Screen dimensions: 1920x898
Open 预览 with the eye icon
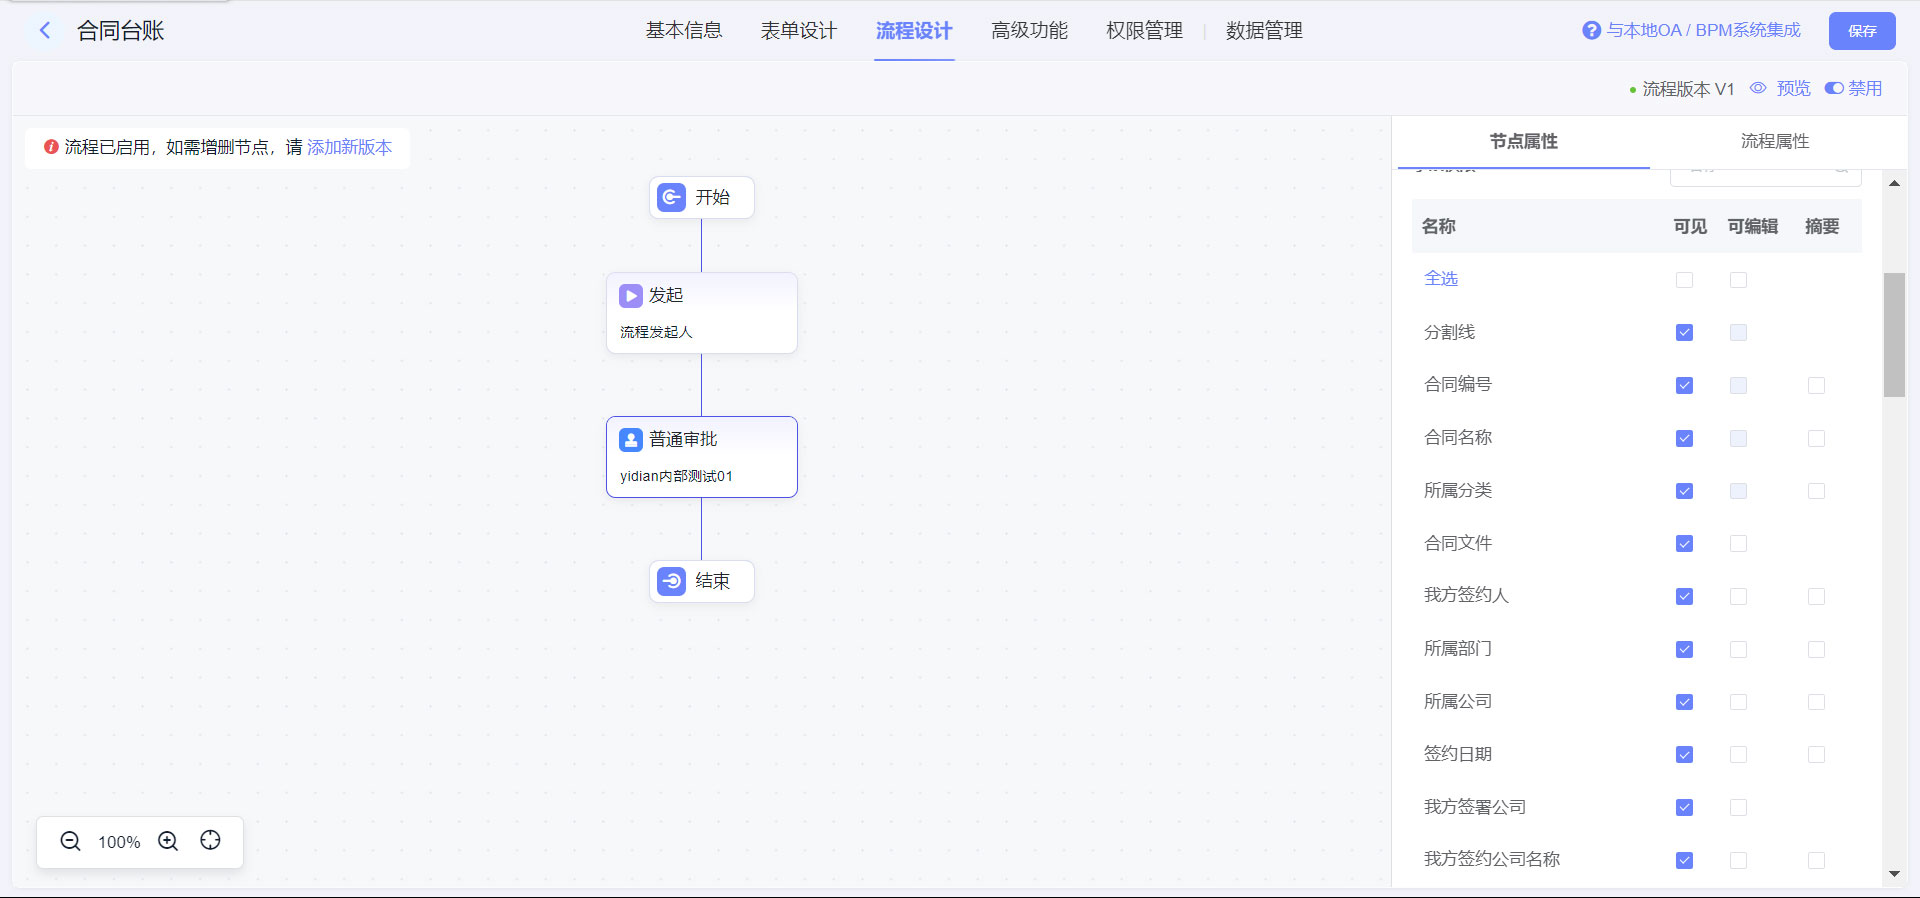coord(1758,88)
